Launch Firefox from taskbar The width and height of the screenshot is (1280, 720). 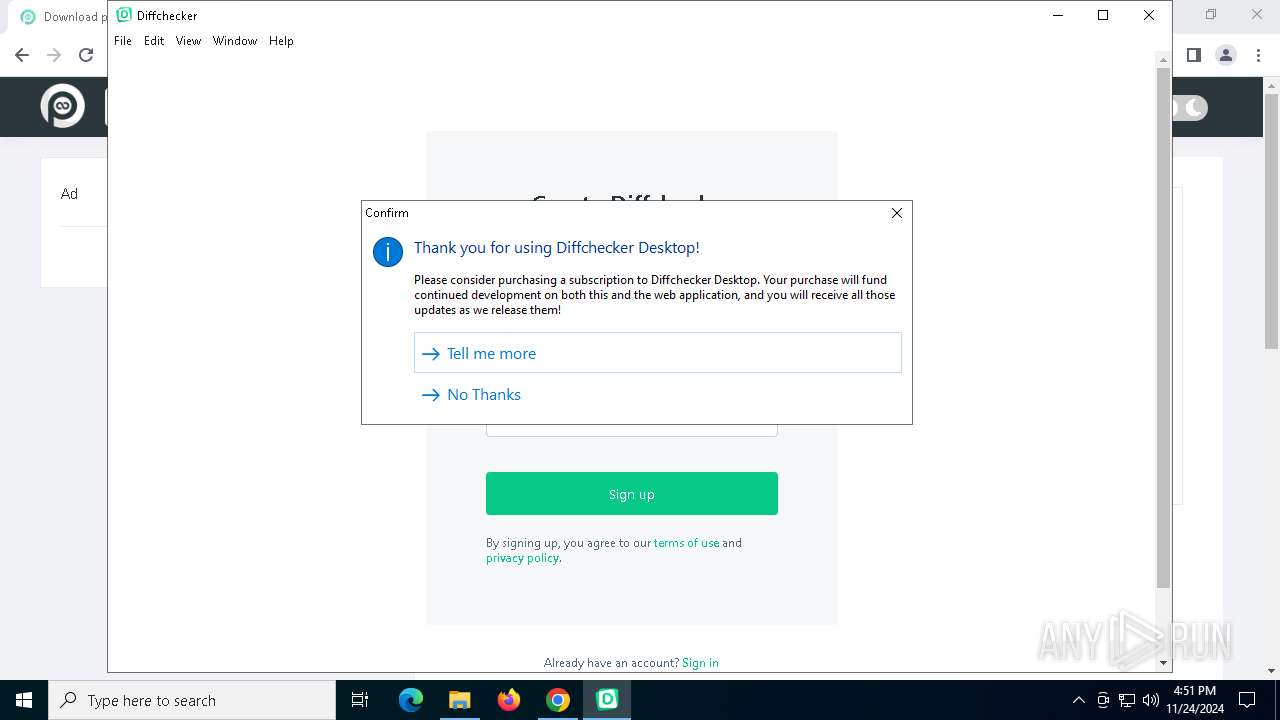pos(509,700)
